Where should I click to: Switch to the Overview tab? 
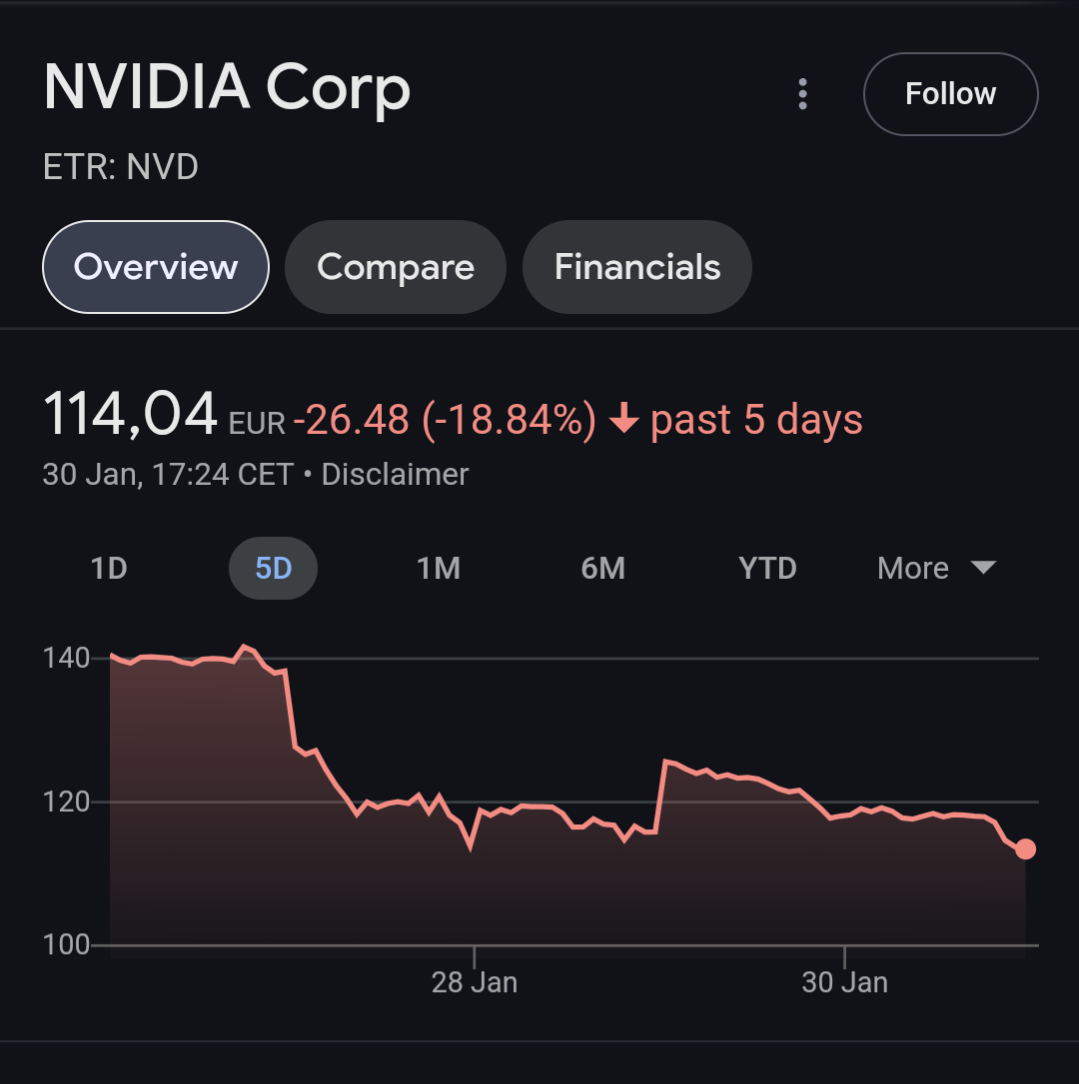(156, 267)
